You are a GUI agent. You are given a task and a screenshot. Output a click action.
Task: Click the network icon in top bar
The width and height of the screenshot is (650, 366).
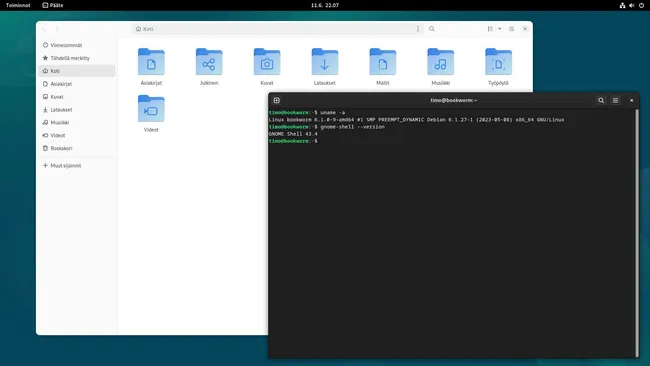click(622, 5)
